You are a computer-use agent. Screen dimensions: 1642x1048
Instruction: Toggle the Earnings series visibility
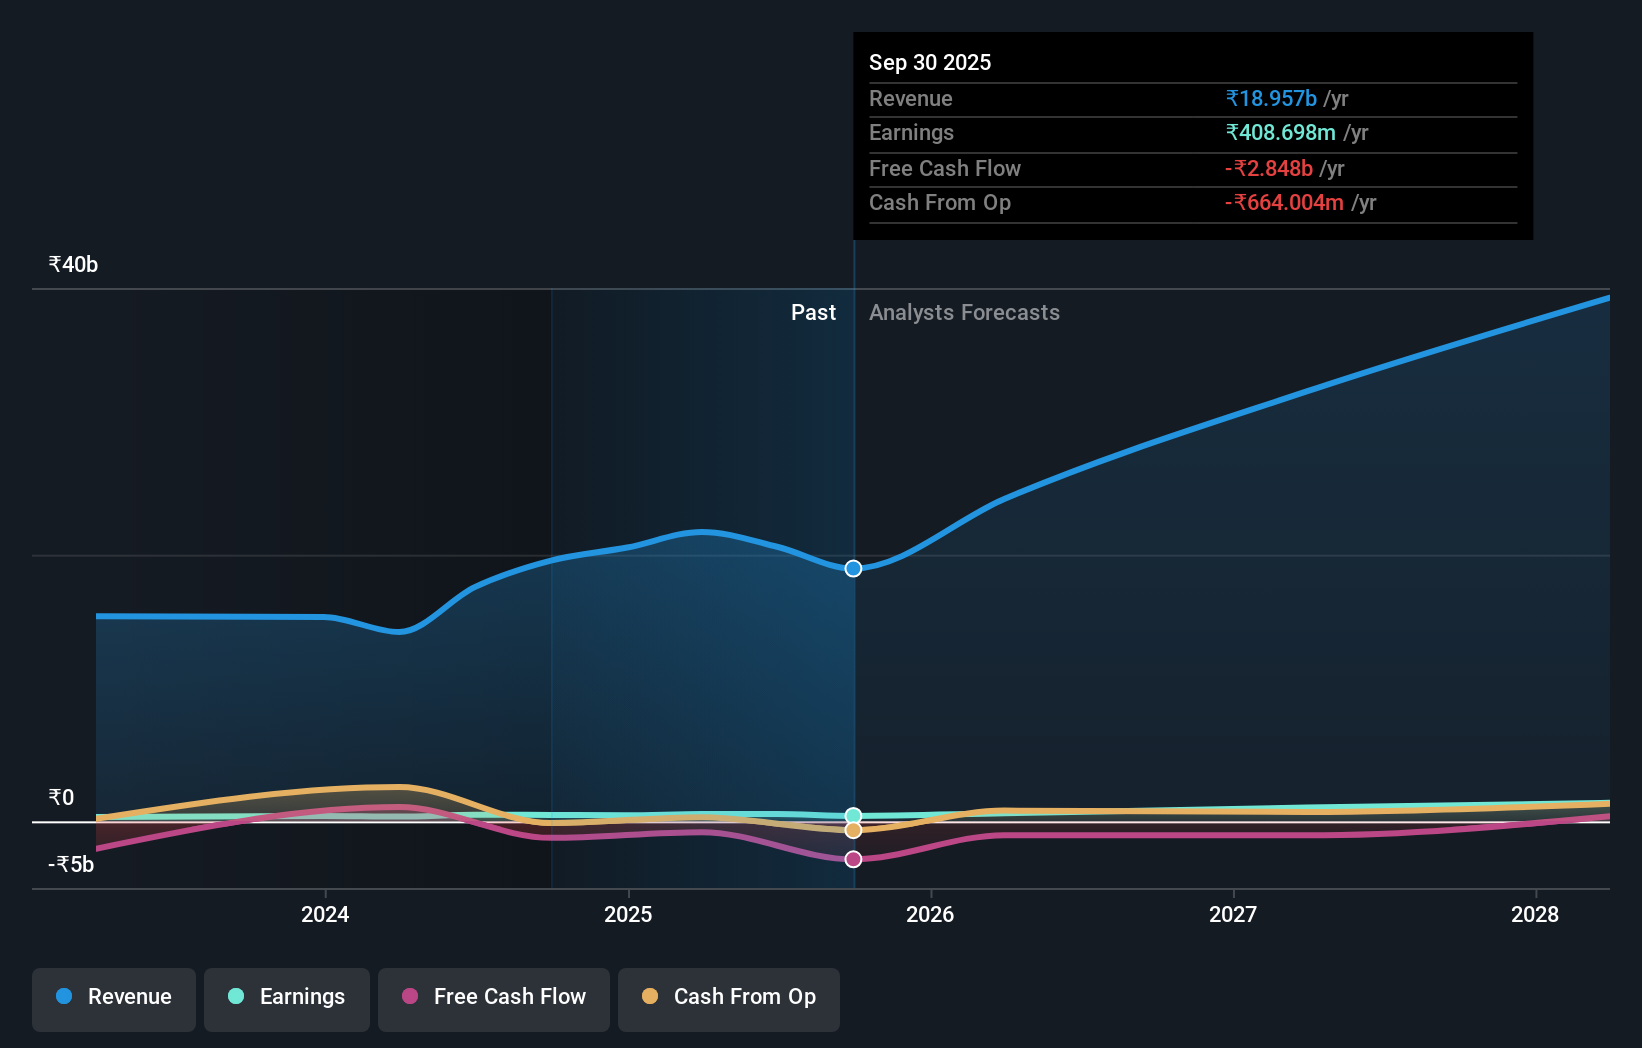(x=287, y=997)
